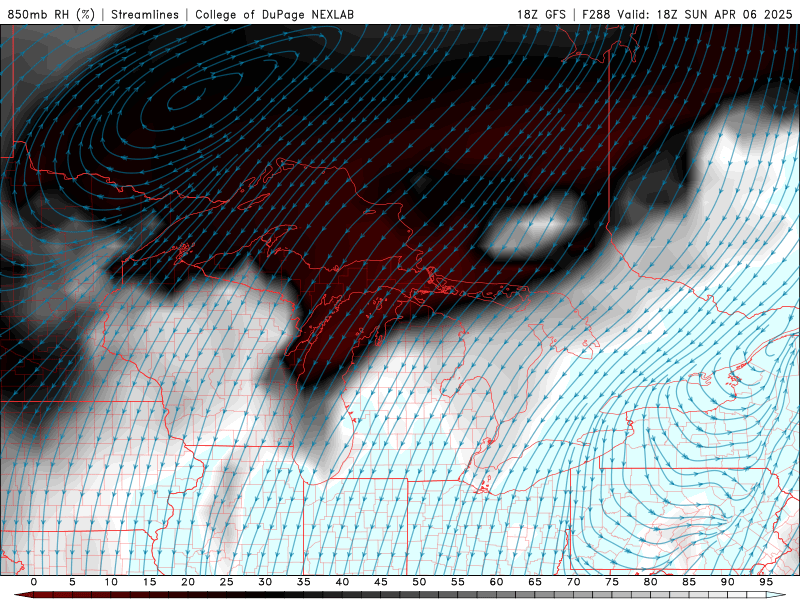The width and height of the screenshot is (800, 600).
Task: Click the "10" value on the color scale
Action: pyautogui.click(x=111, y=582)
